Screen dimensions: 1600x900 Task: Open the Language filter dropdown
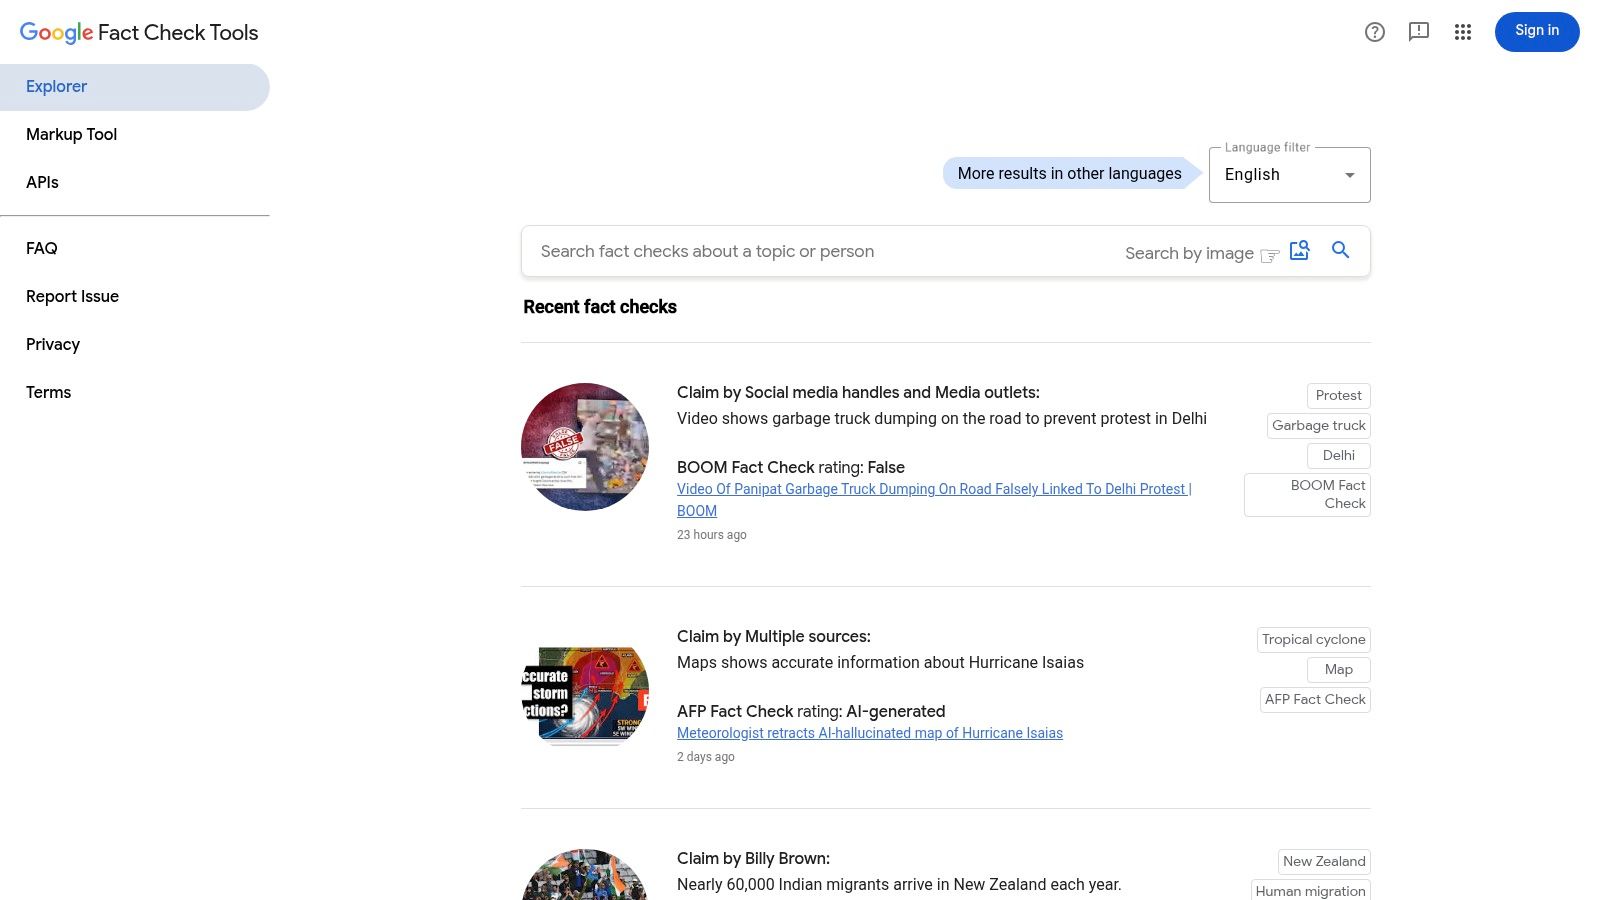coord(1290,175)
